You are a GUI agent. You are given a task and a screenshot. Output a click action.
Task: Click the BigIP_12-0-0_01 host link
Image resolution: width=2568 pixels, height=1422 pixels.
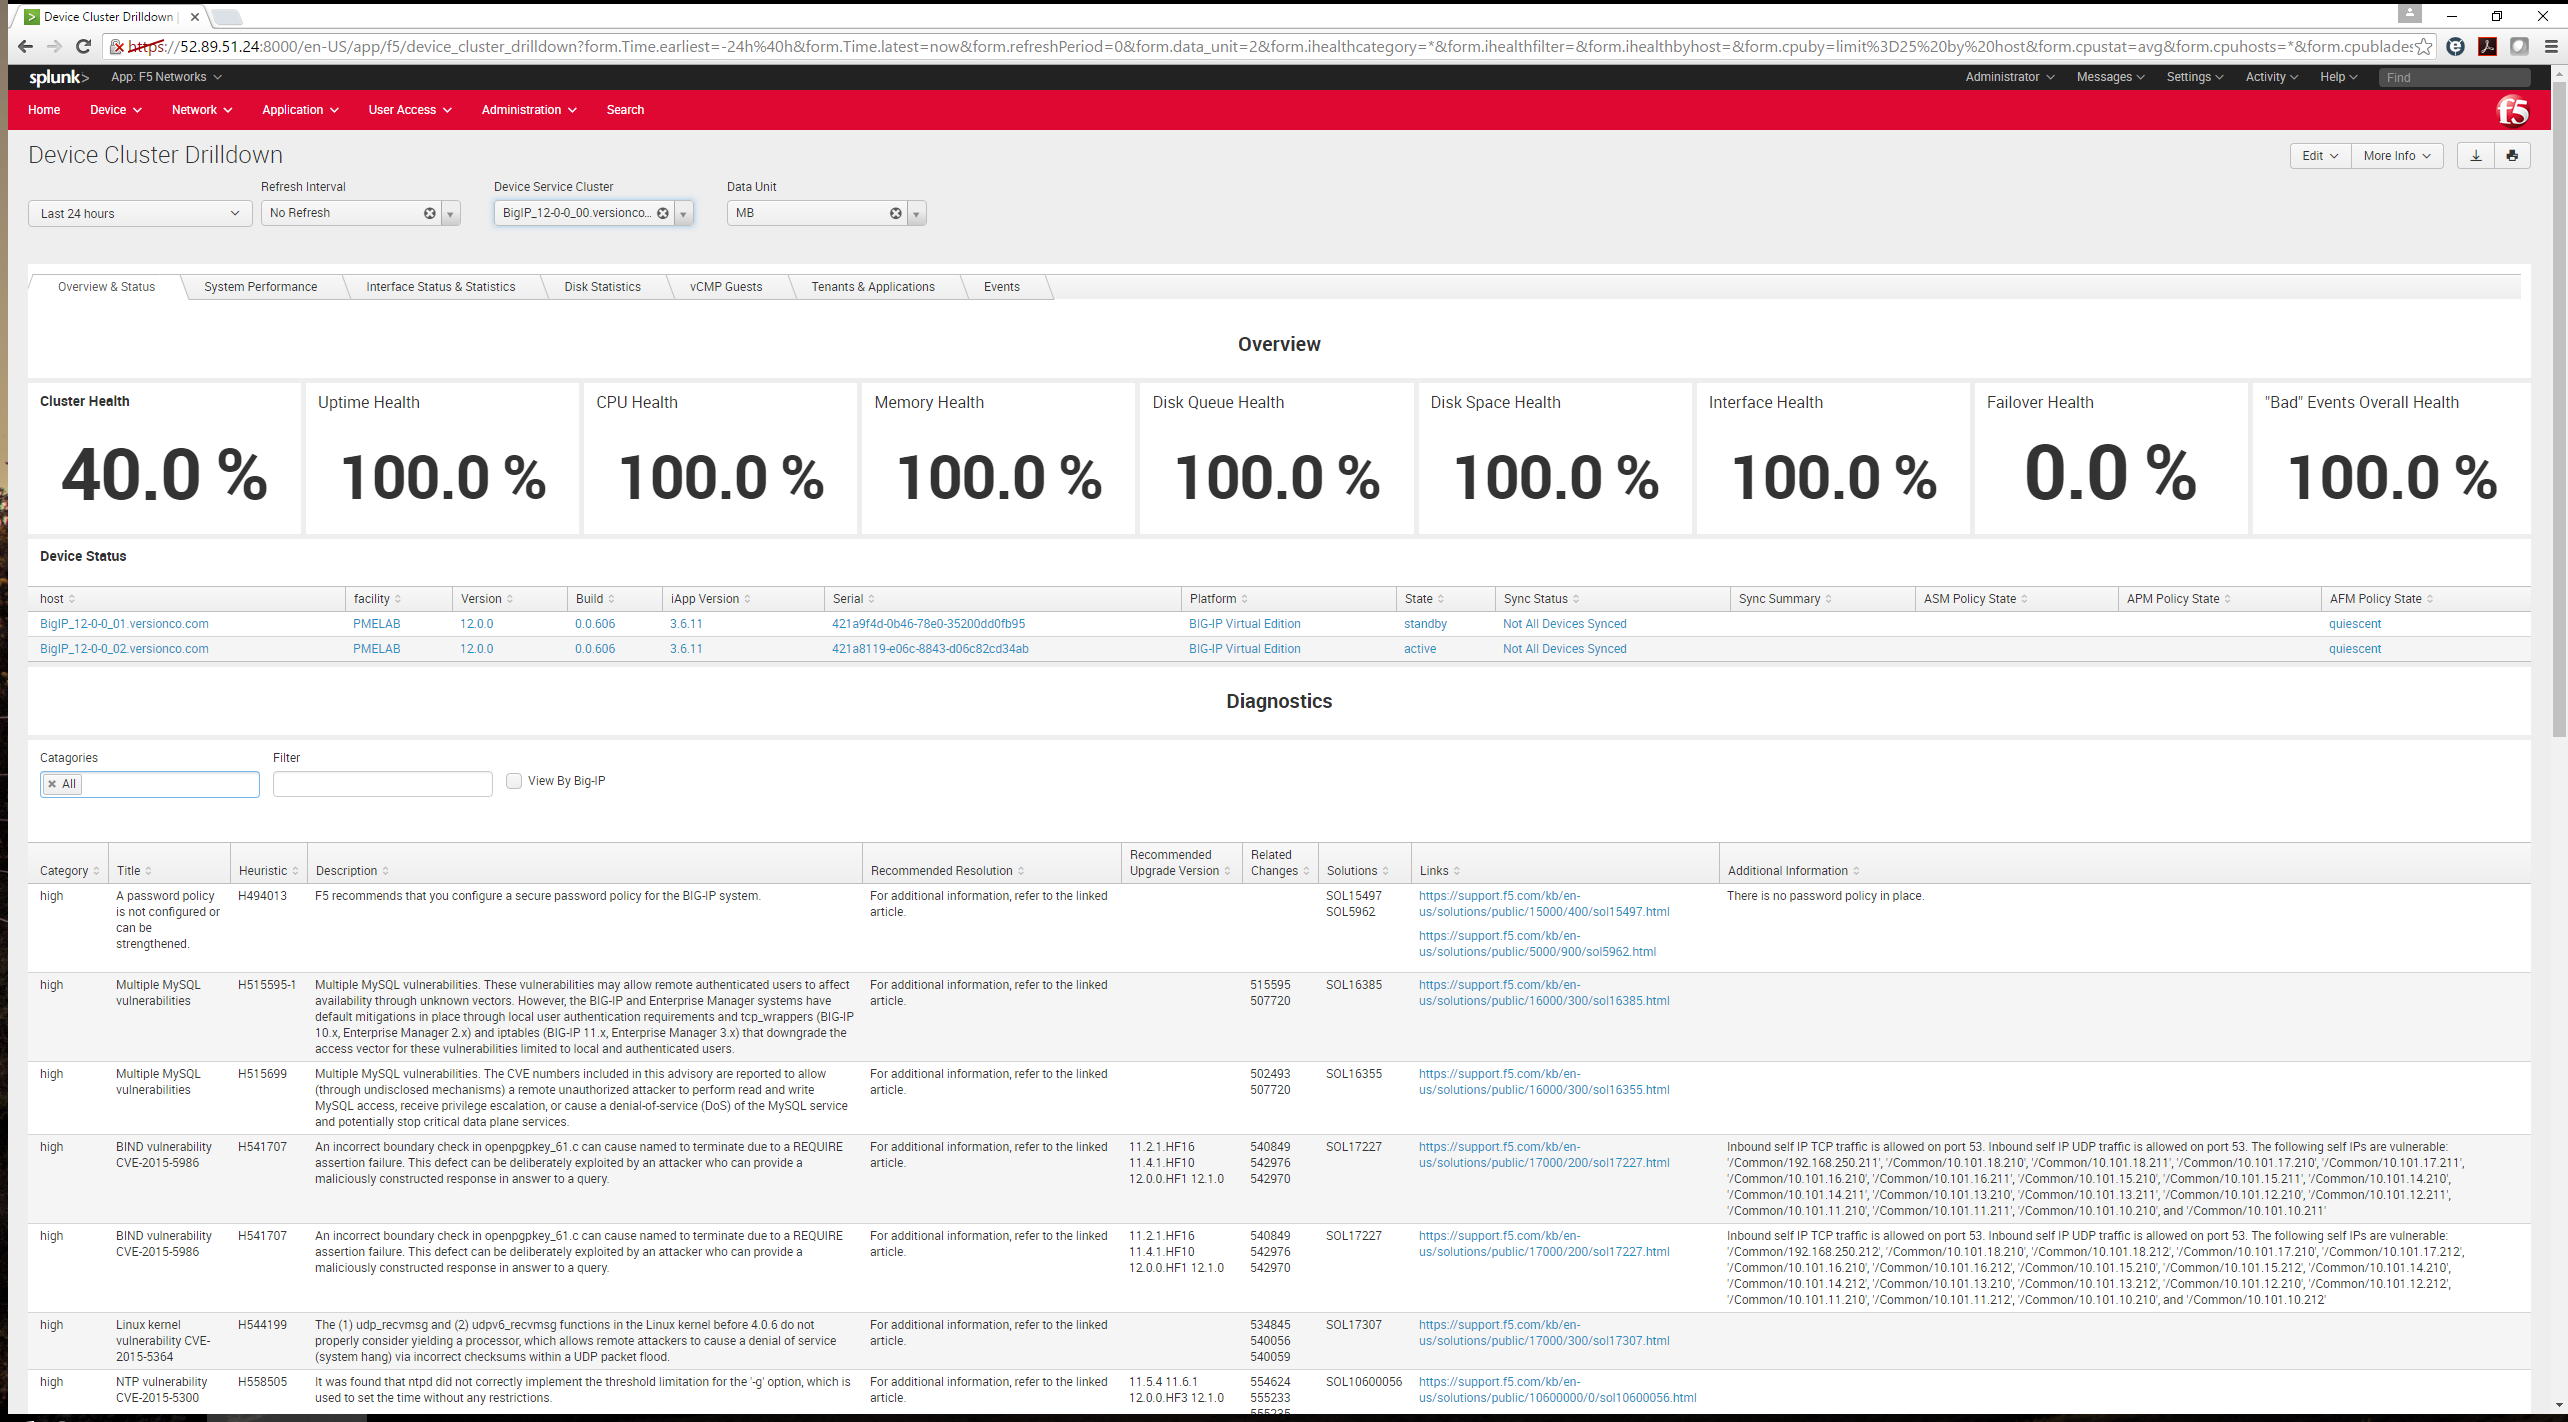[123, 623]
